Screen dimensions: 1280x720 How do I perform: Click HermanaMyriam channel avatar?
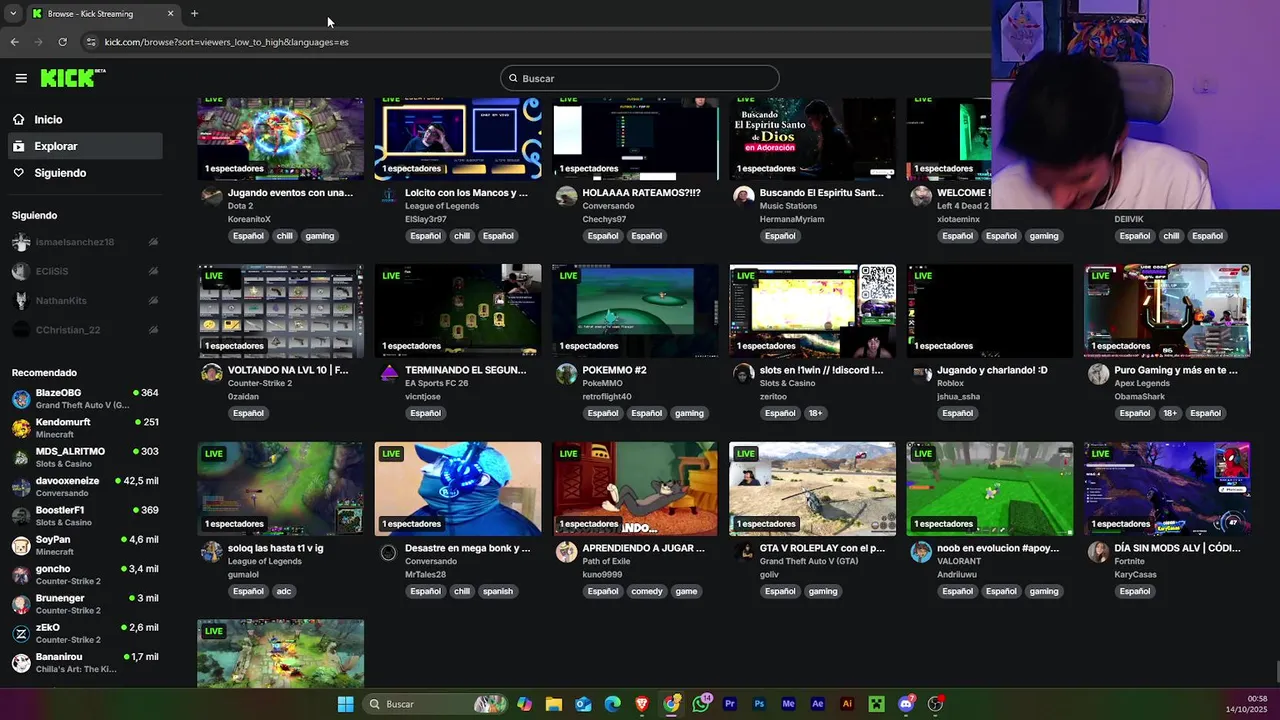[x=743, y=196]
